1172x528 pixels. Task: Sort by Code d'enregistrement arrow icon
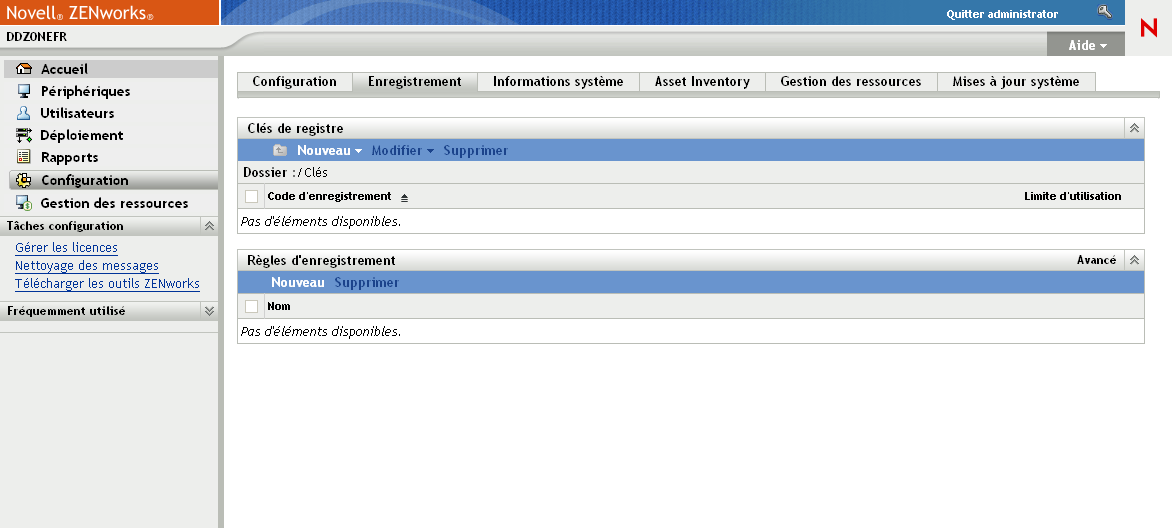point(404,197)
